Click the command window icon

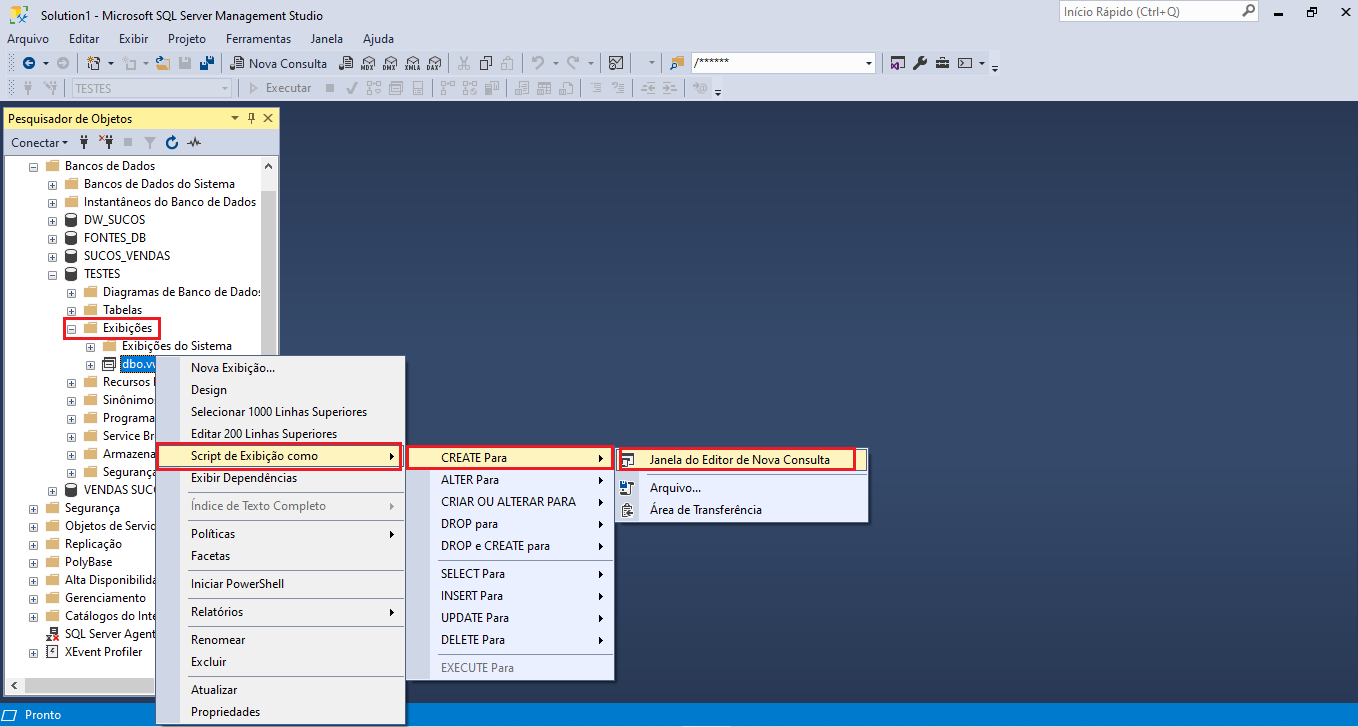[965, 63]
